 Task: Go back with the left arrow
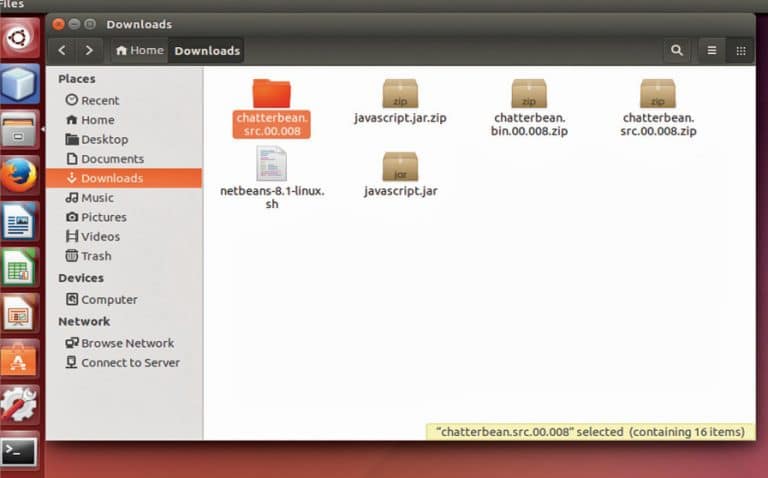[x=62, y=50]
